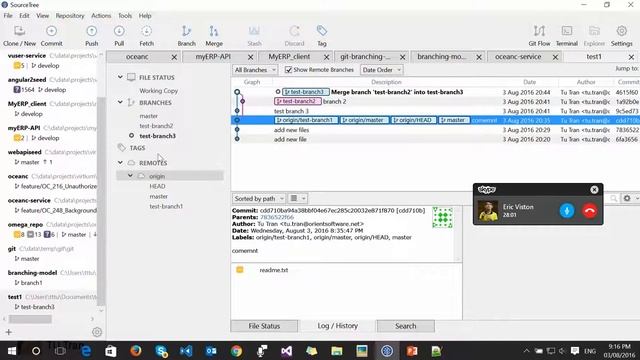
Task: Click the File Status bottom tab
Action: tap(264, 326)
